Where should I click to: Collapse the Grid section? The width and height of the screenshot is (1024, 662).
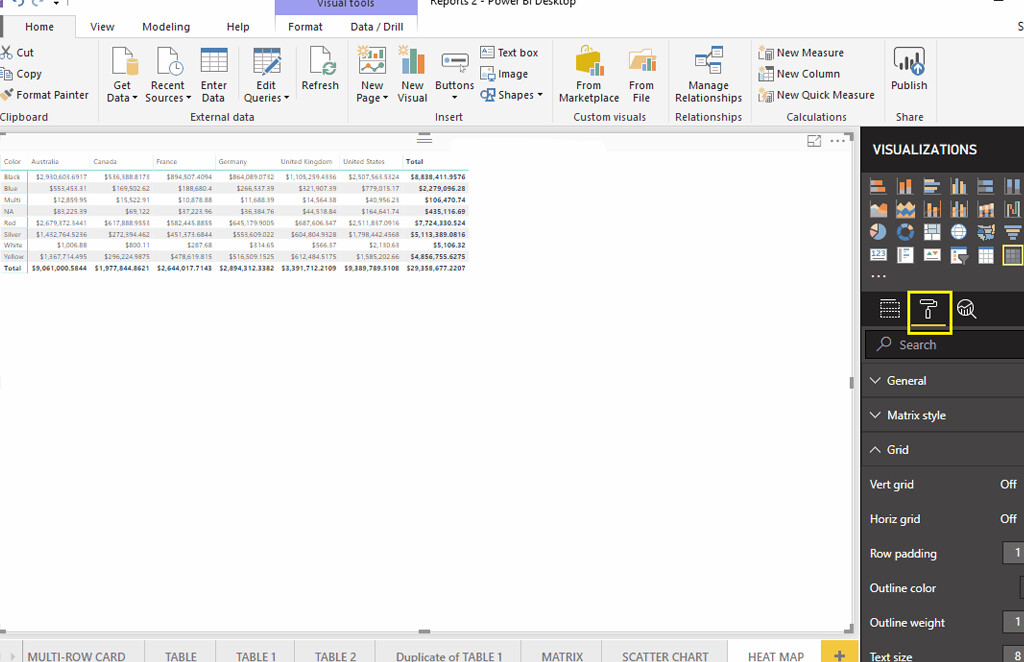tap(942, 450)
